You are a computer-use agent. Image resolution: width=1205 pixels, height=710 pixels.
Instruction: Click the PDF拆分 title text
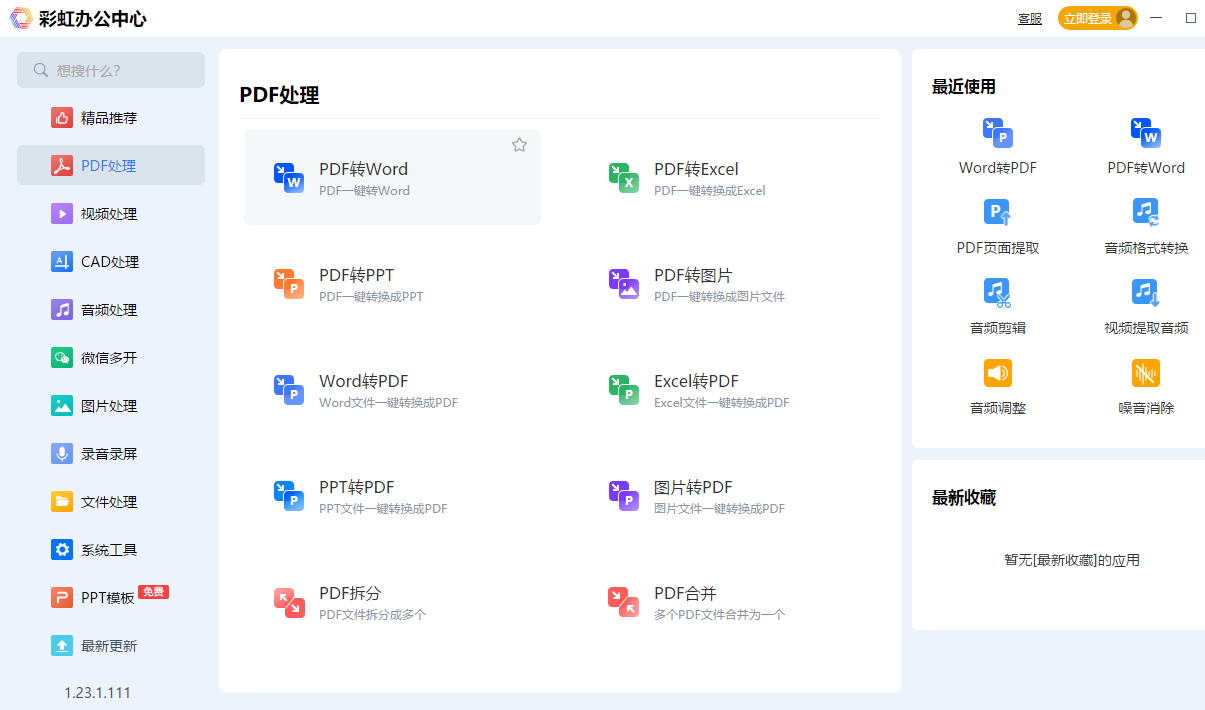(x=350, y=593)
